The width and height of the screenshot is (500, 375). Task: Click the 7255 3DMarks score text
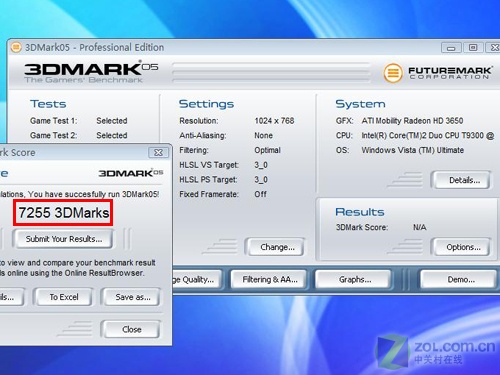click(63, 213)
